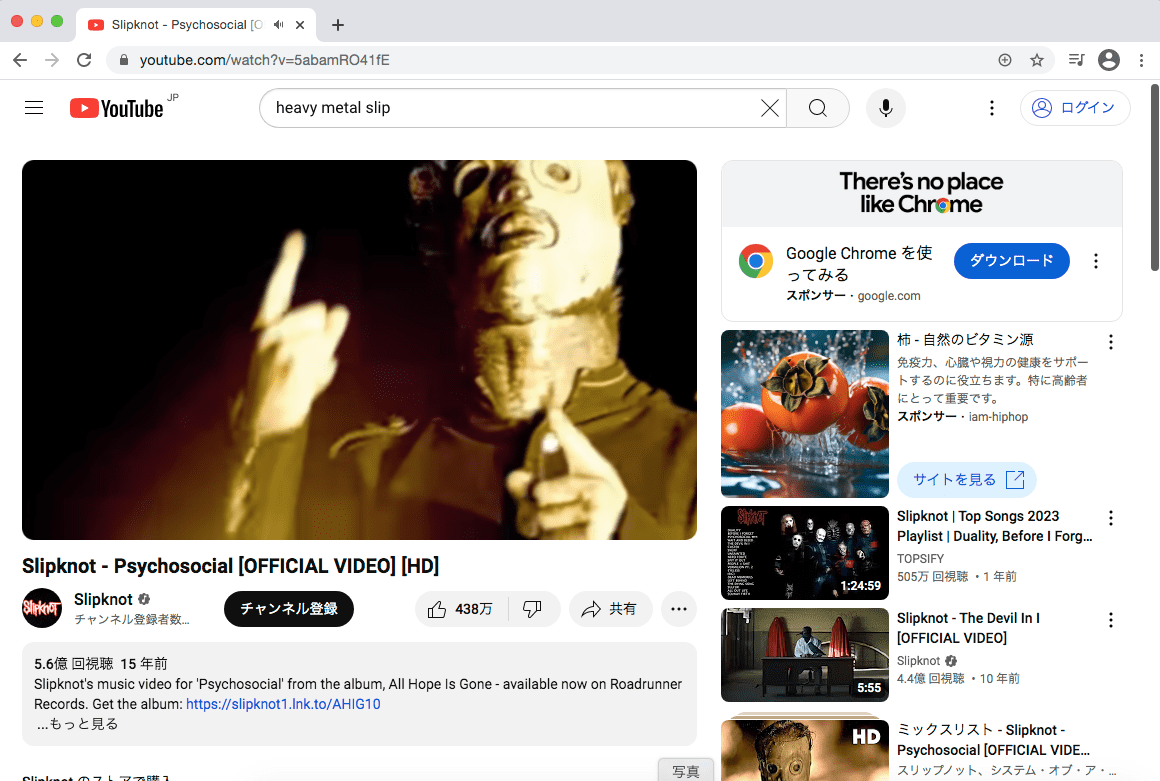Viewport: 1160px width, 781px height.
Task: Click the Psychosocial video player
Action: point(360,350)
